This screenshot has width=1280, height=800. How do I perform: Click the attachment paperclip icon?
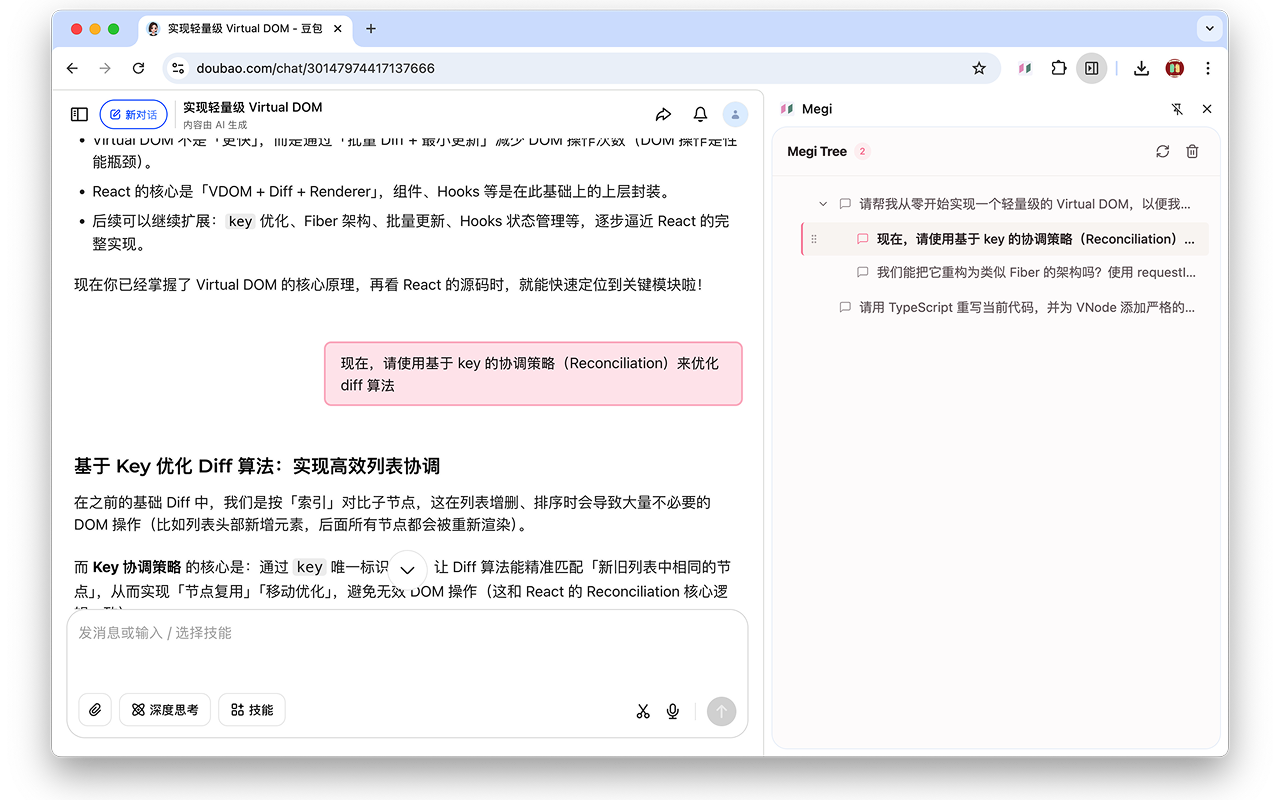pyautogui.click(x=95, y=710)
